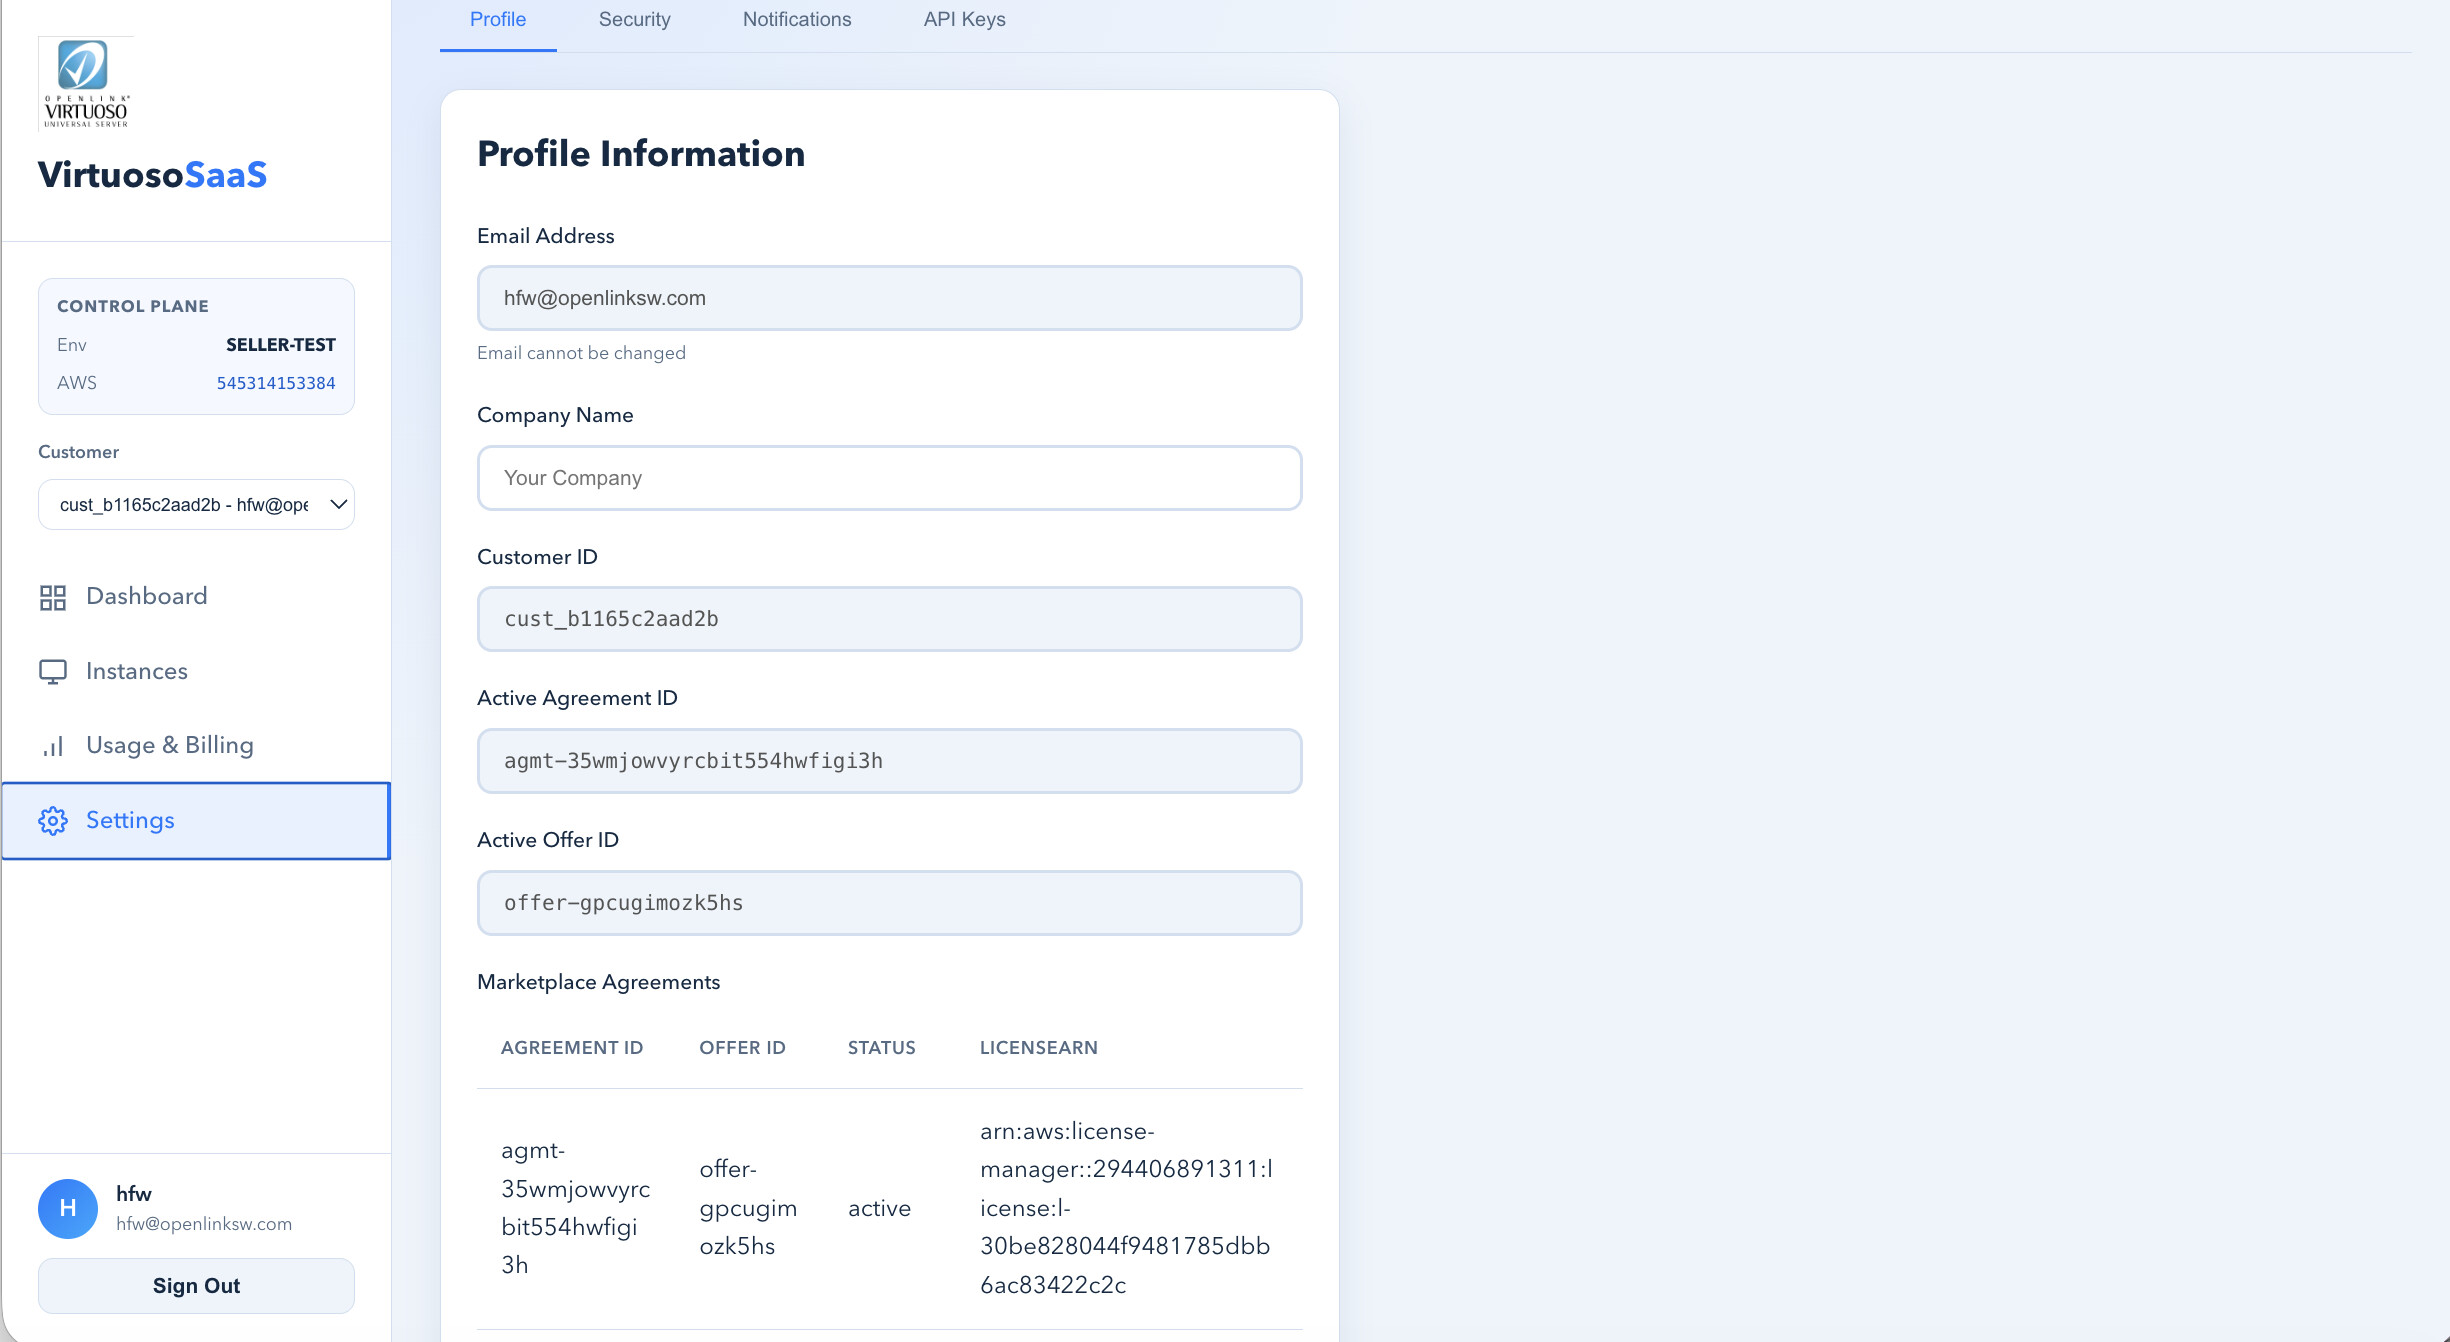Click the Instances monitor icon
This screenshot has height=1342, width=2450.
coord(53,671)
